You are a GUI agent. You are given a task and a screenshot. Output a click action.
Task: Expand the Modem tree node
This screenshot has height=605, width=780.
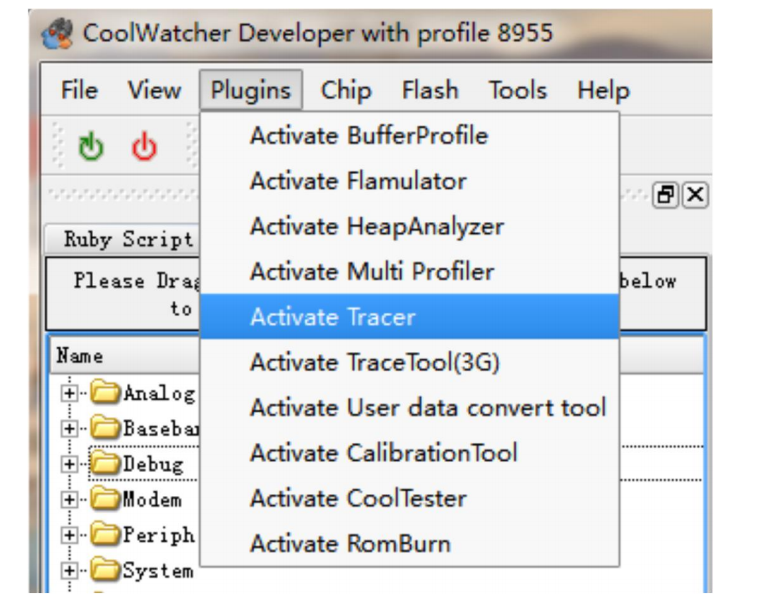click(x=69, y=500)
